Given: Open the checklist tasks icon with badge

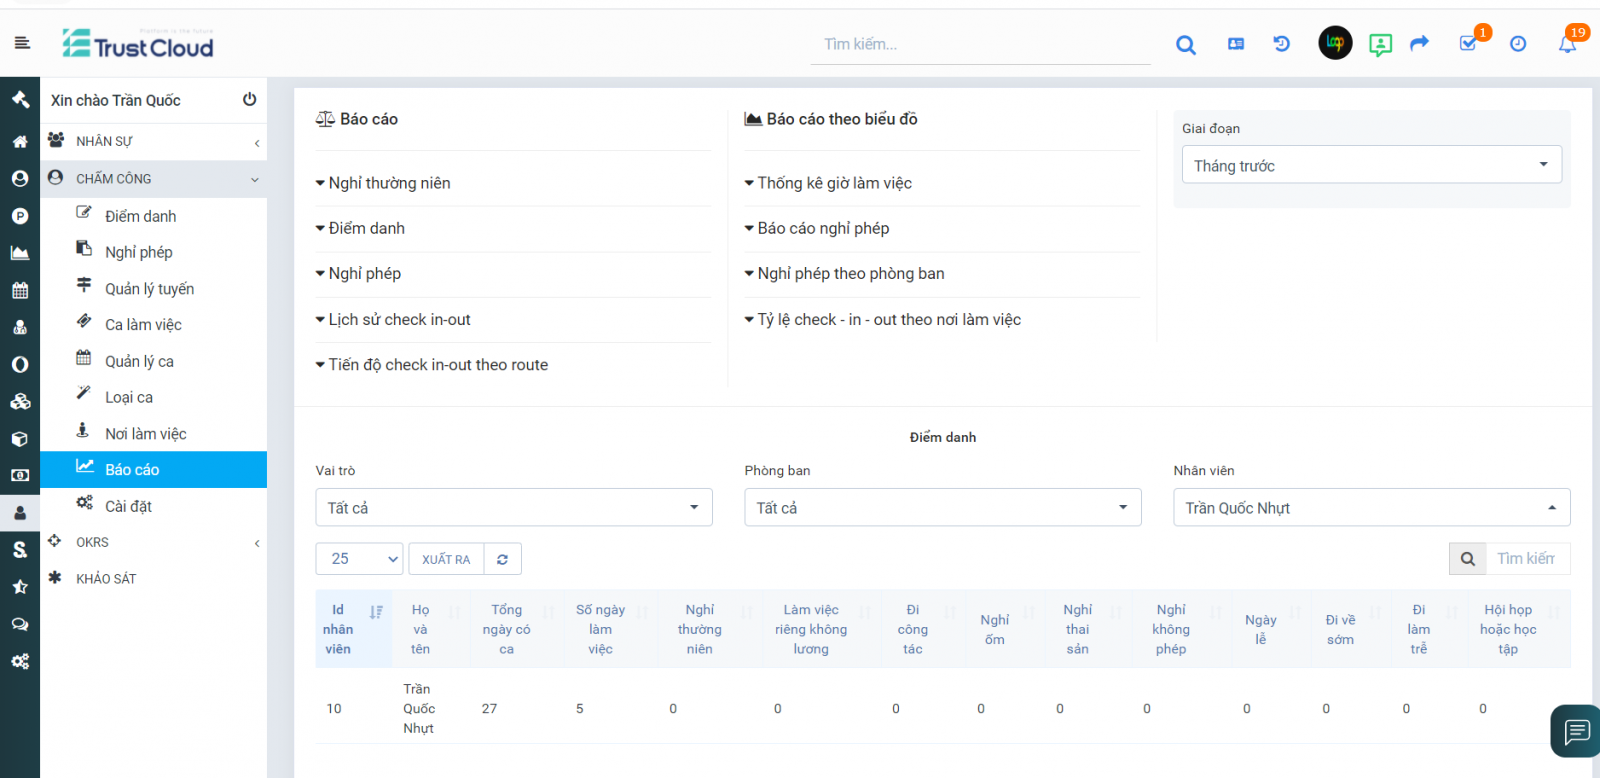Looking at the screenshot, I should [x=1468, y=43].
